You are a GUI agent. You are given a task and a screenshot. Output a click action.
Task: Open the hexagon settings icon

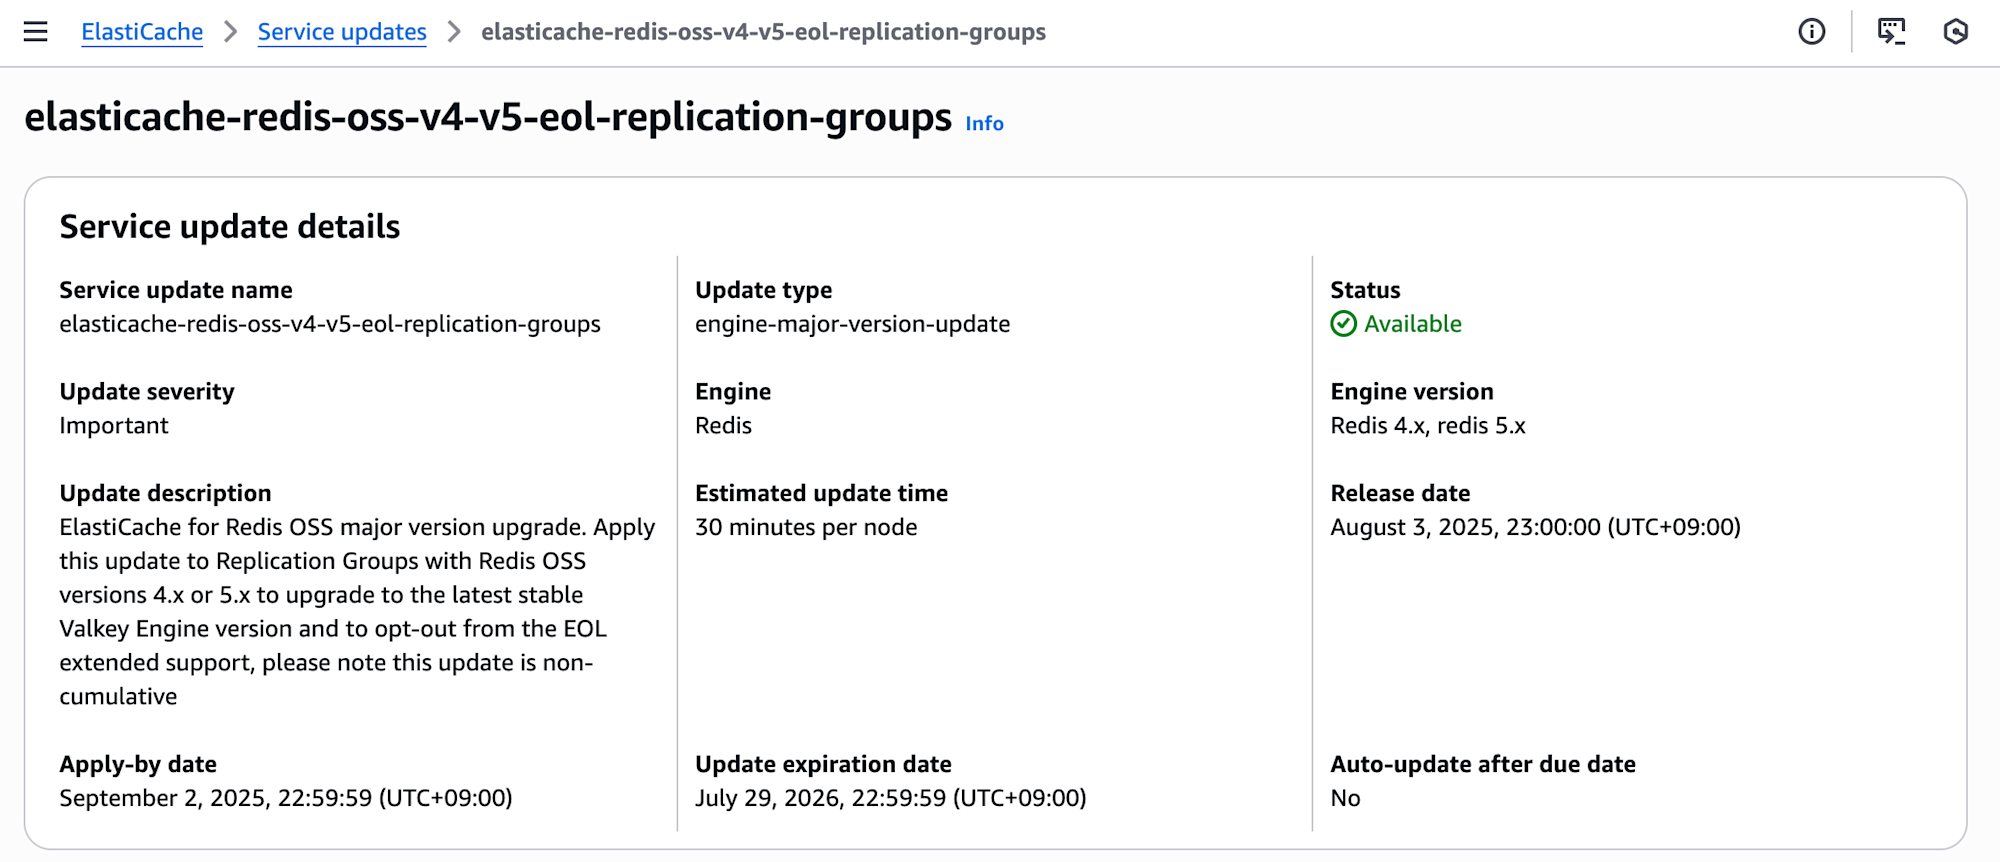coord(1956,32)
